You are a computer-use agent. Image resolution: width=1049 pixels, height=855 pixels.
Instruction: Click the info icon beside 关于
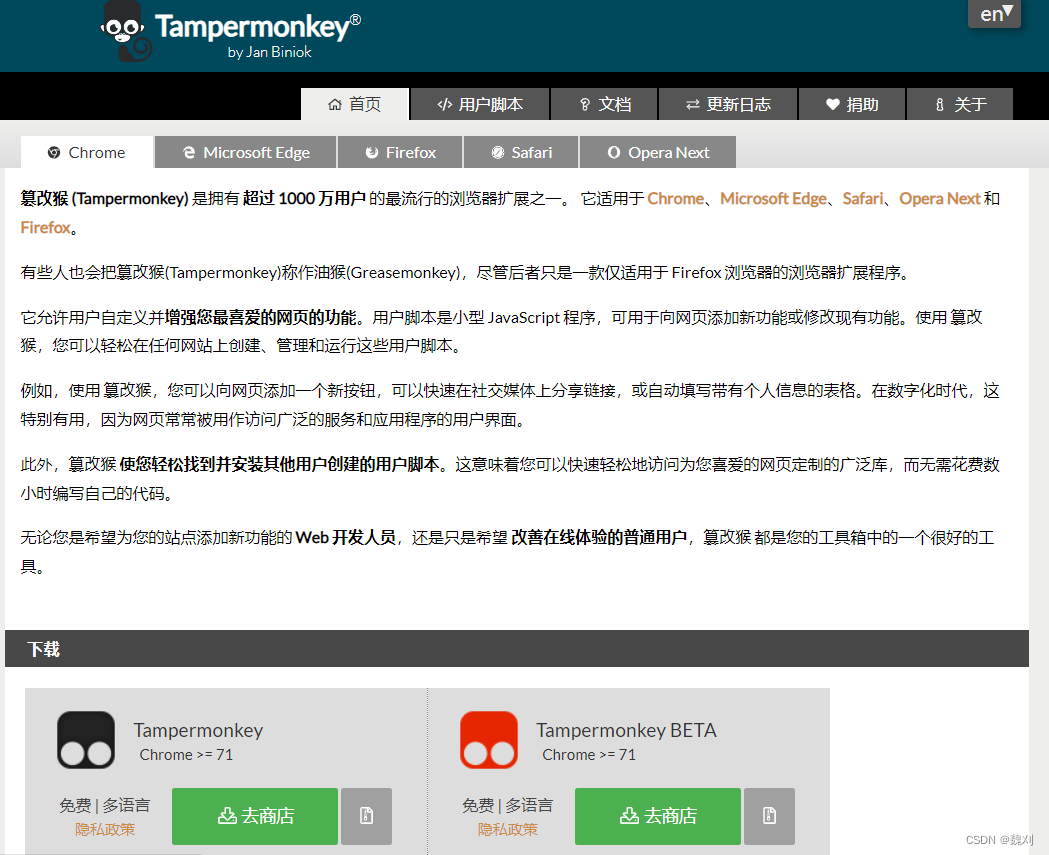[939, 104]
